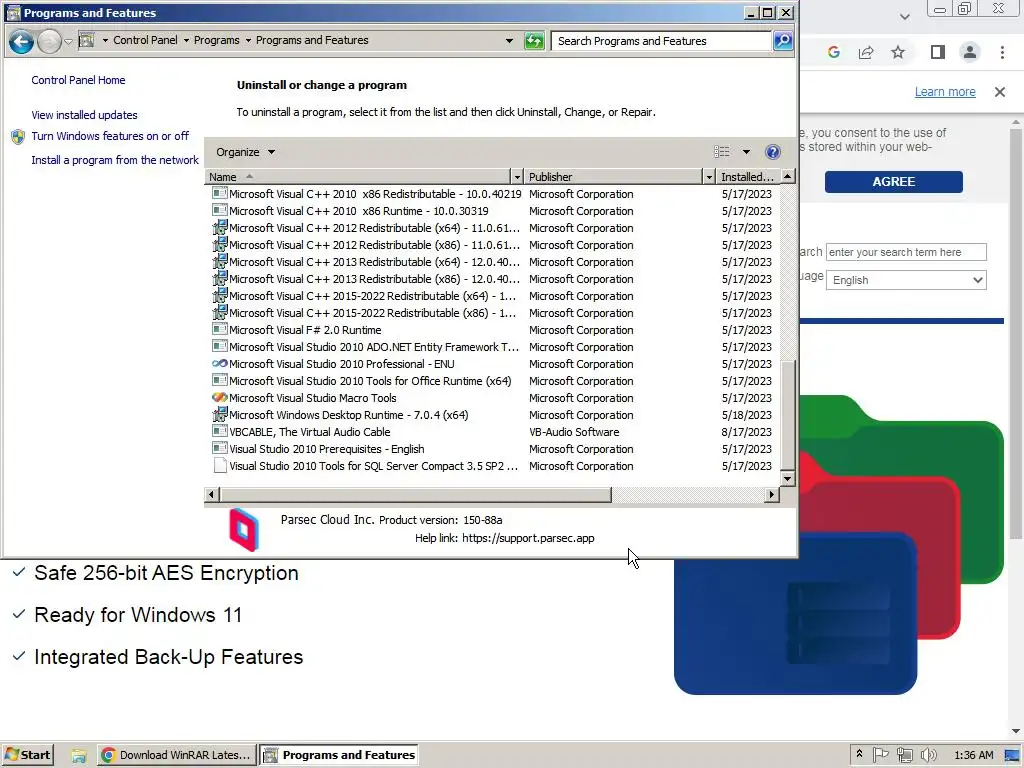This screenshot has width=1024, height=768.
Task: Click the Show desktop icon beside the clock
Action: [x=1012, y=756]
